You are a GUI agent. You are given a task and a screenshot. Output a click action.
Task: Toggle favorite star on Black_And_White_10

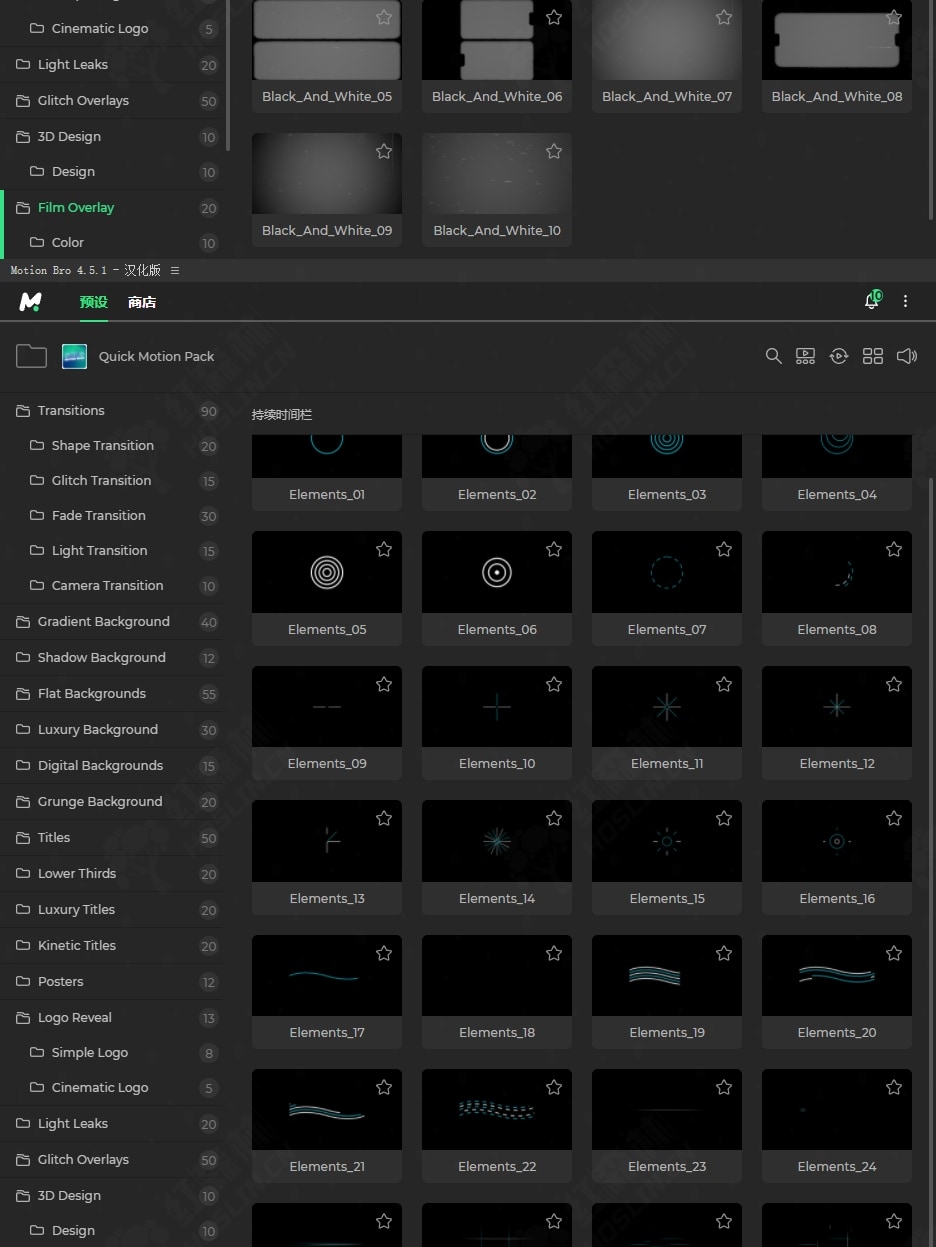pos(554,151)
